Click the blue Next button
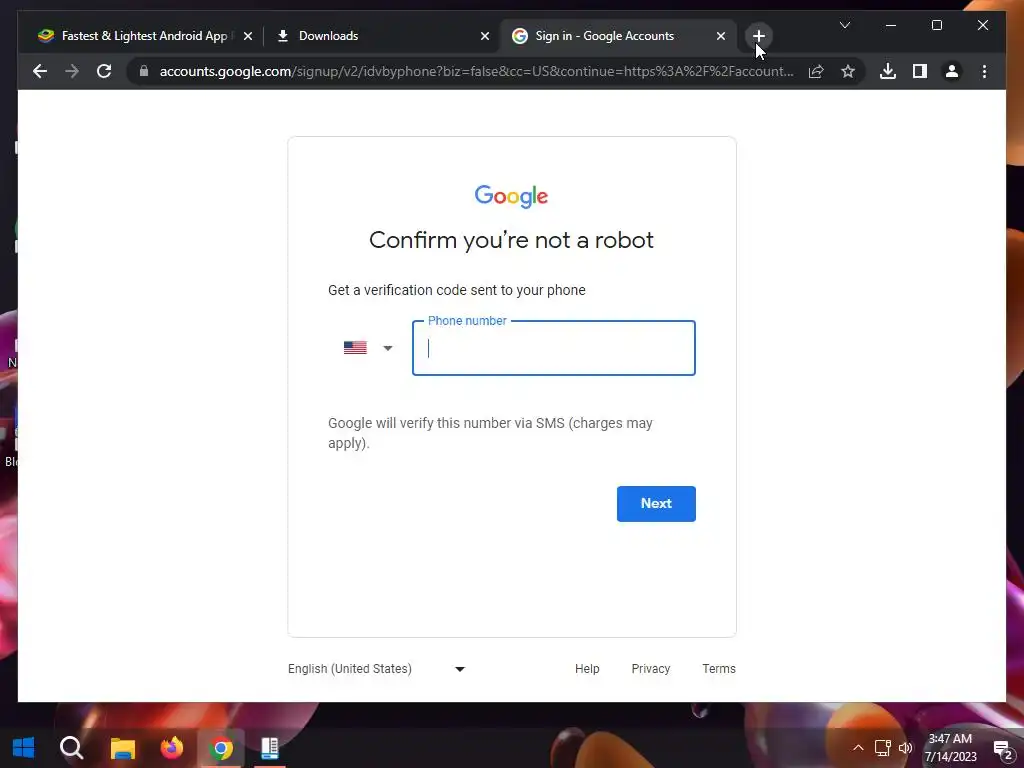The image size is (1024, 768). (656, 504)
